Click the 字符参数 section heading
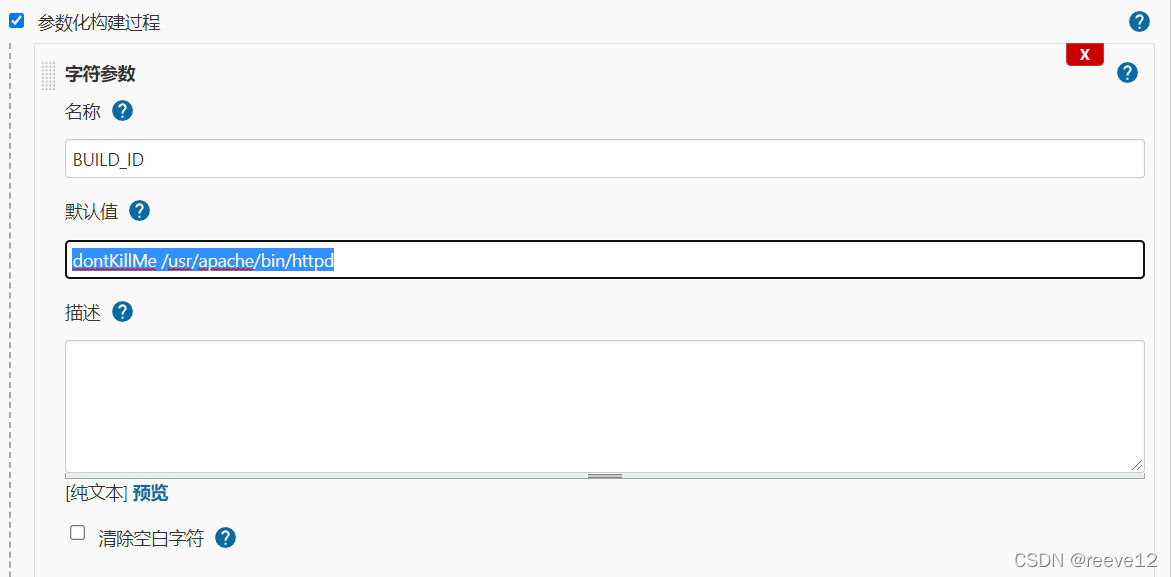The width and height of the screenshot is (1172, 577). click(x=100, y=74)
